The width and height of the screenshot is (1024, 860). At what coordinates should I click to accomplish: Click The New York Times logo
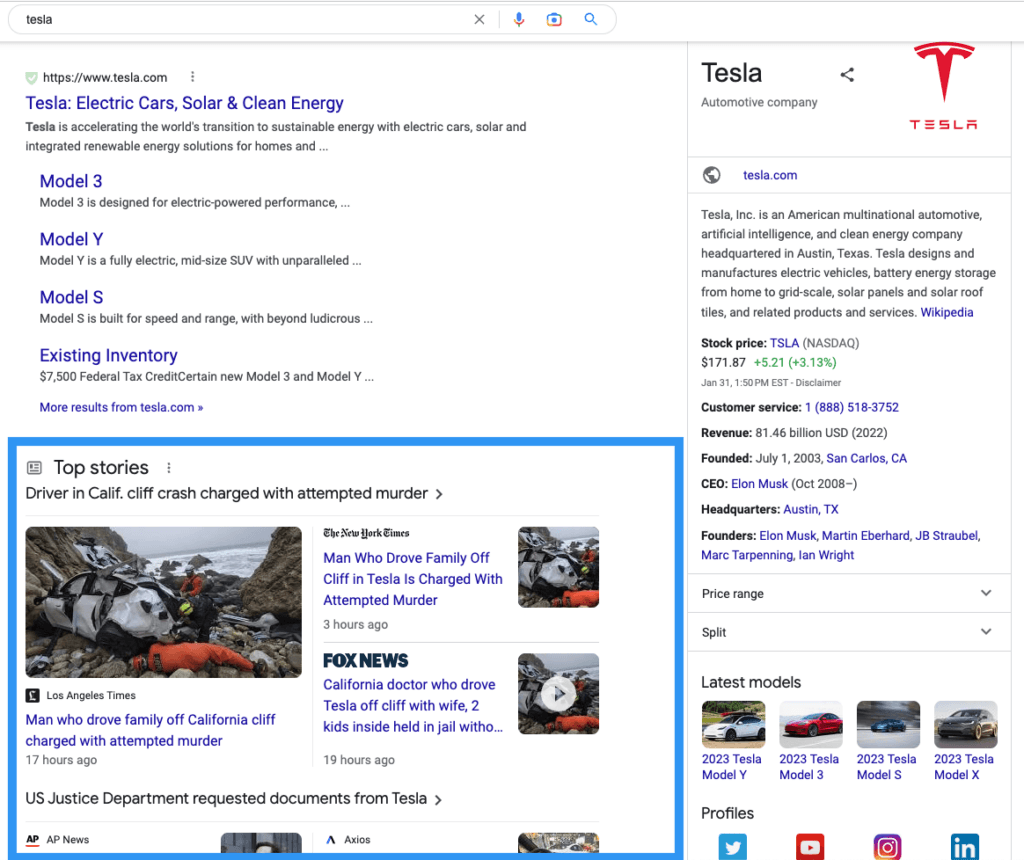[366, 533]
